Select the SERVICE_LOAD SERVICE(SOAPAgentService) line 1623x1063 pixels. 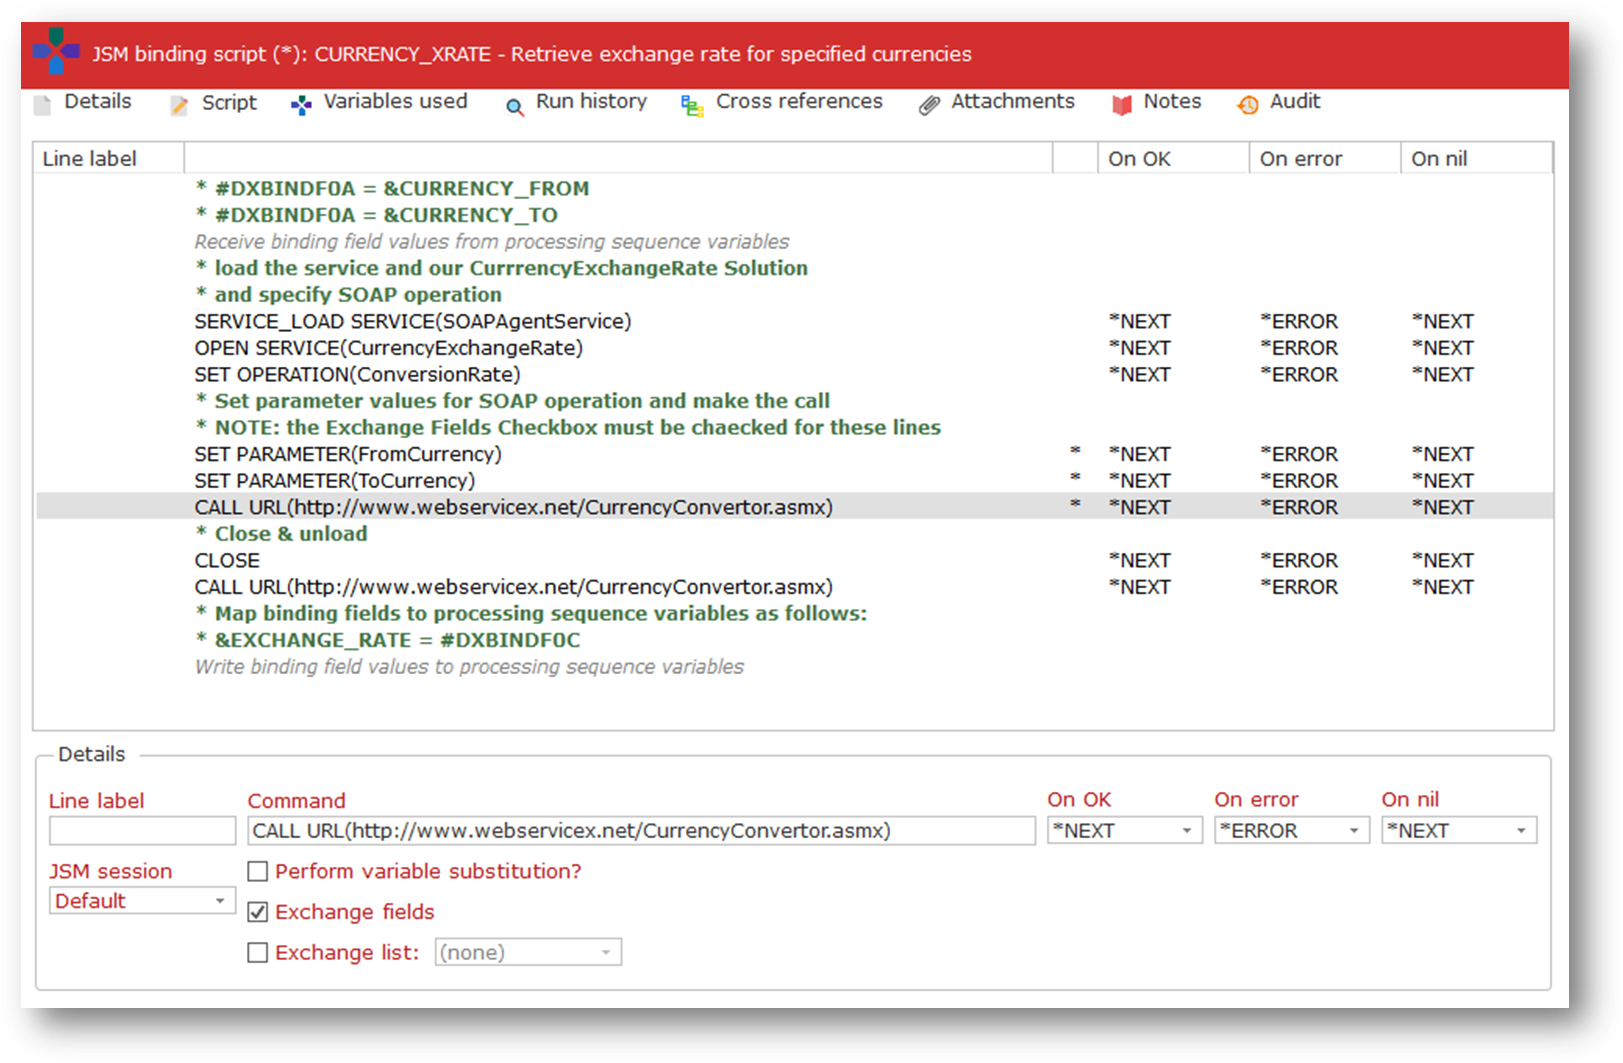coord(412,322)
